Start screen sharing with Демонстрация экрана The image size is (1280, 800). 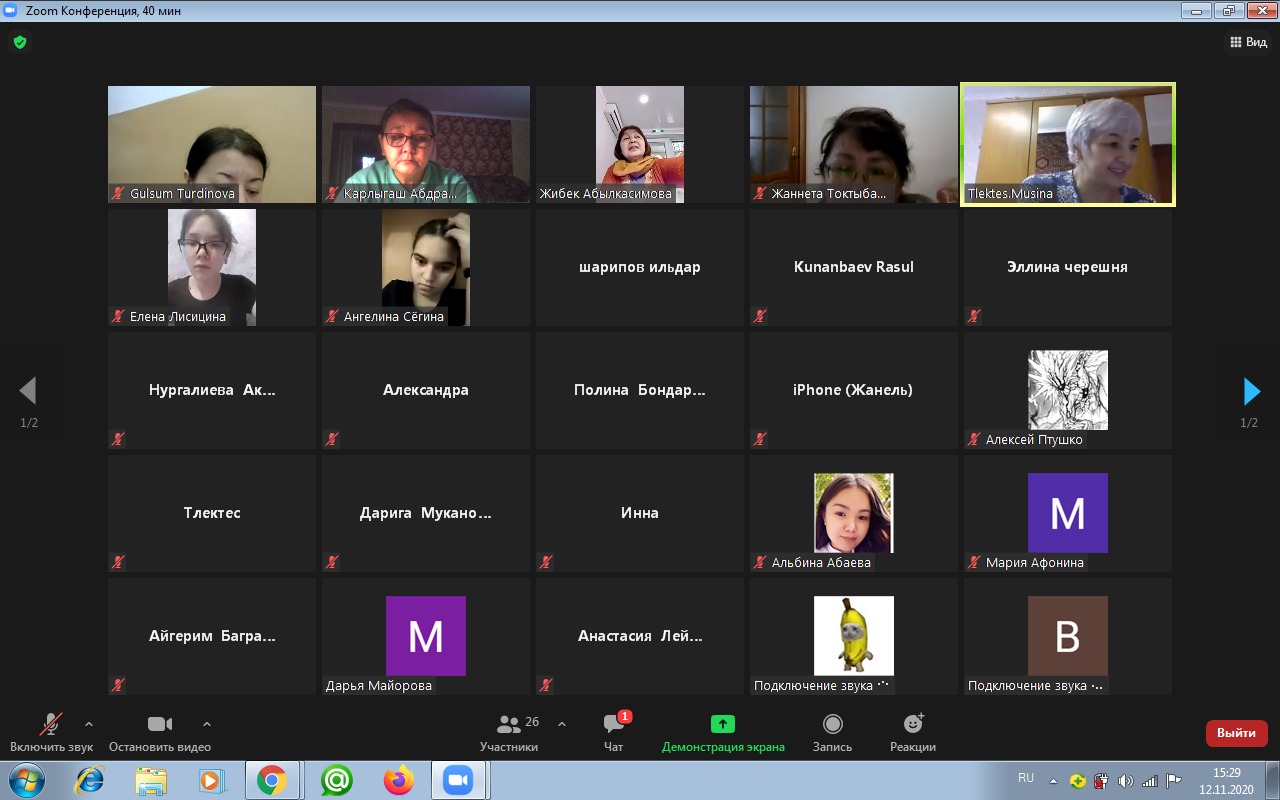(x=723, y=732)
